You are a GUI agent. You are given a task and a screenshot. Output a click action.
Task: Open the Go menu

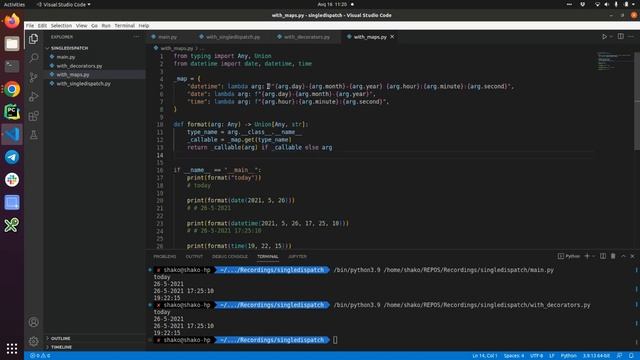(x=94, y=25)
